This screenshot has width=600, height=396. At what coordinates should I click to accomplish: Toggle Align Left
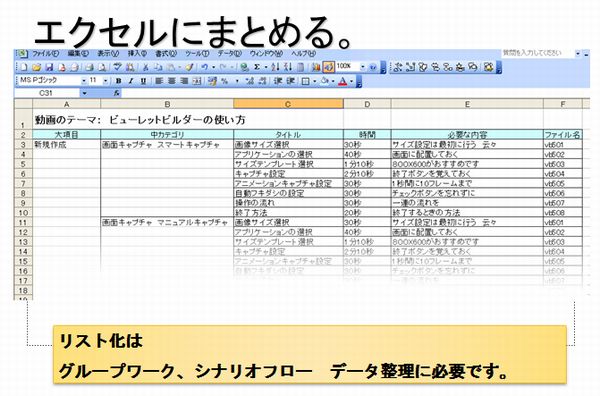pos(159,81)
